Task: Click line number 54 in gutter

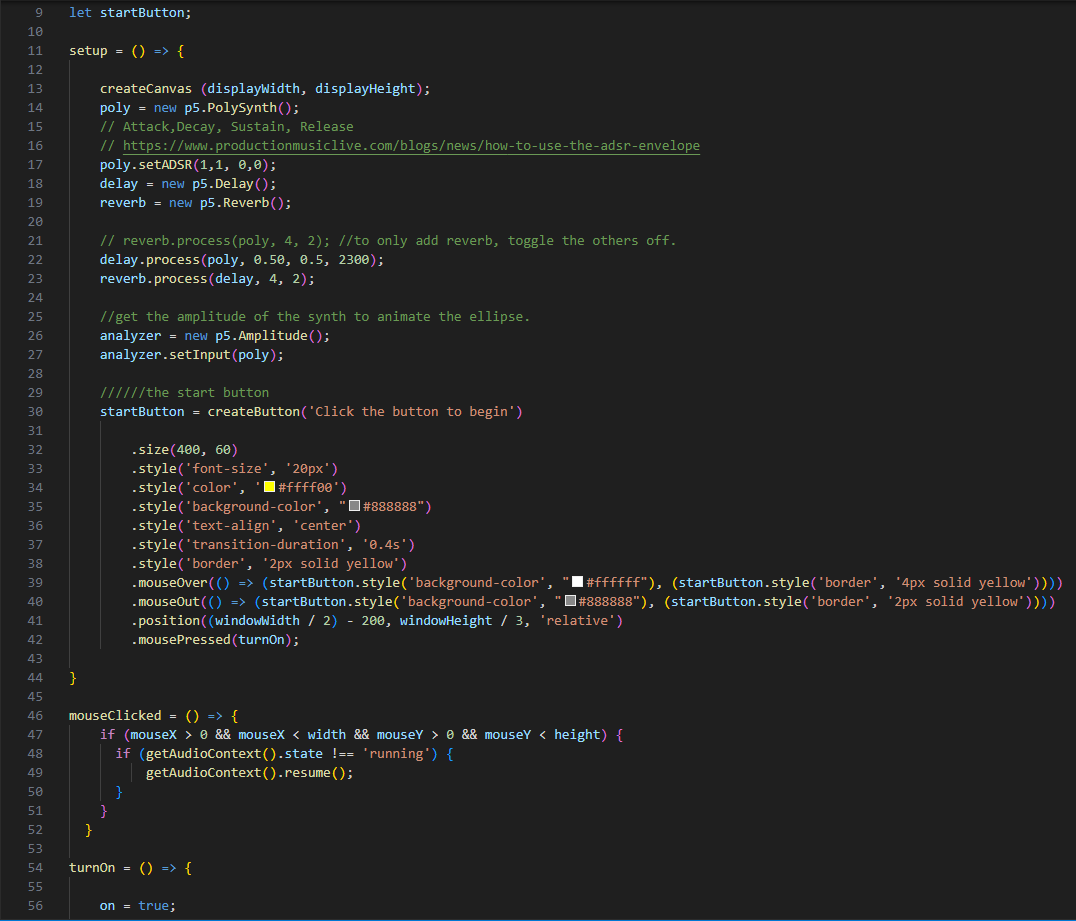Action: tap(35, 867)
